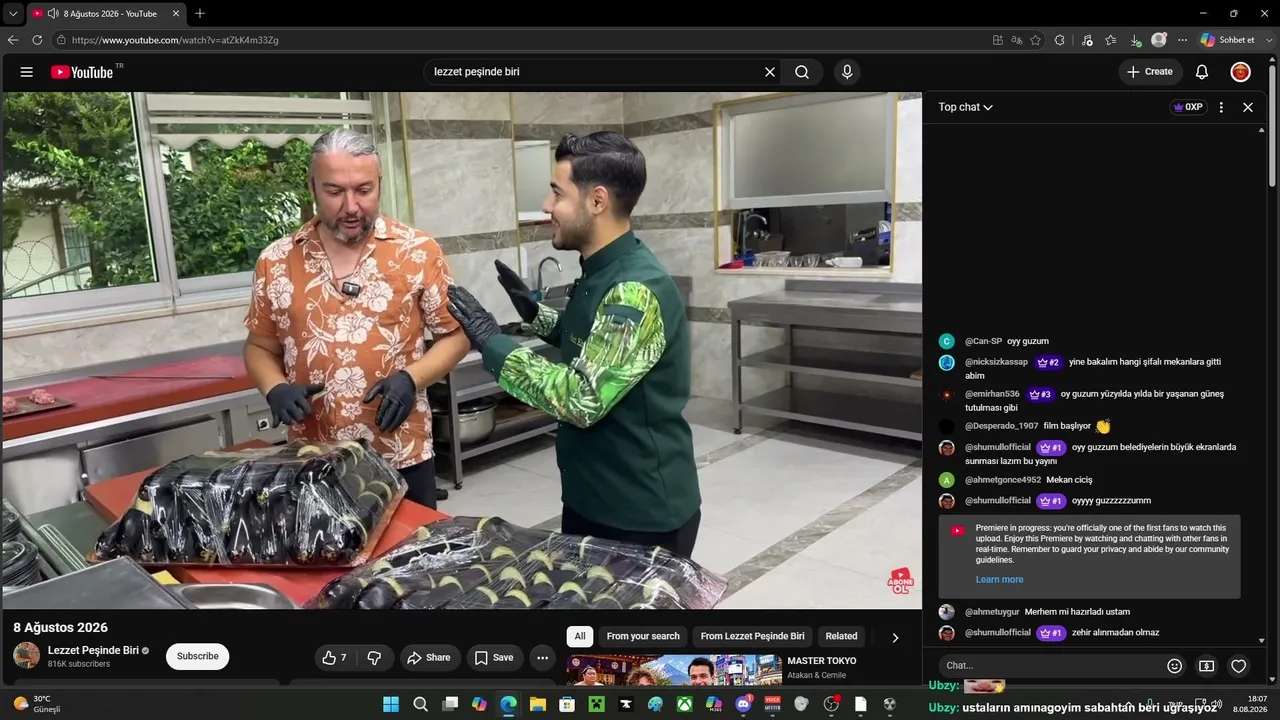Save the video to a playlist
This screenshot has height=720, width=1280.
[x=494, y=658]
